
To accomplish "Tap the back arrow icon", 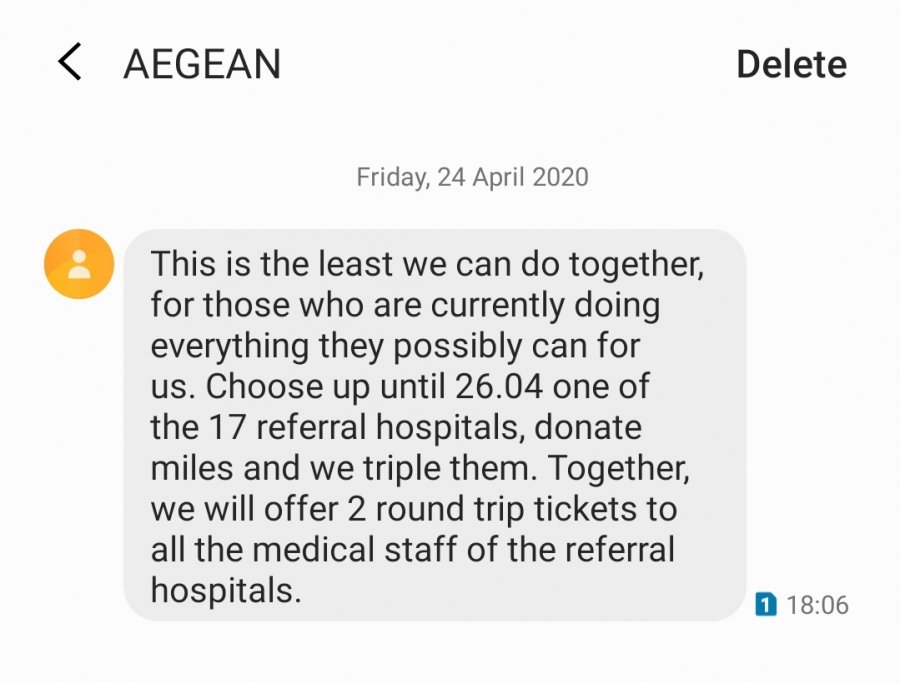I will (x=69, y=63).
